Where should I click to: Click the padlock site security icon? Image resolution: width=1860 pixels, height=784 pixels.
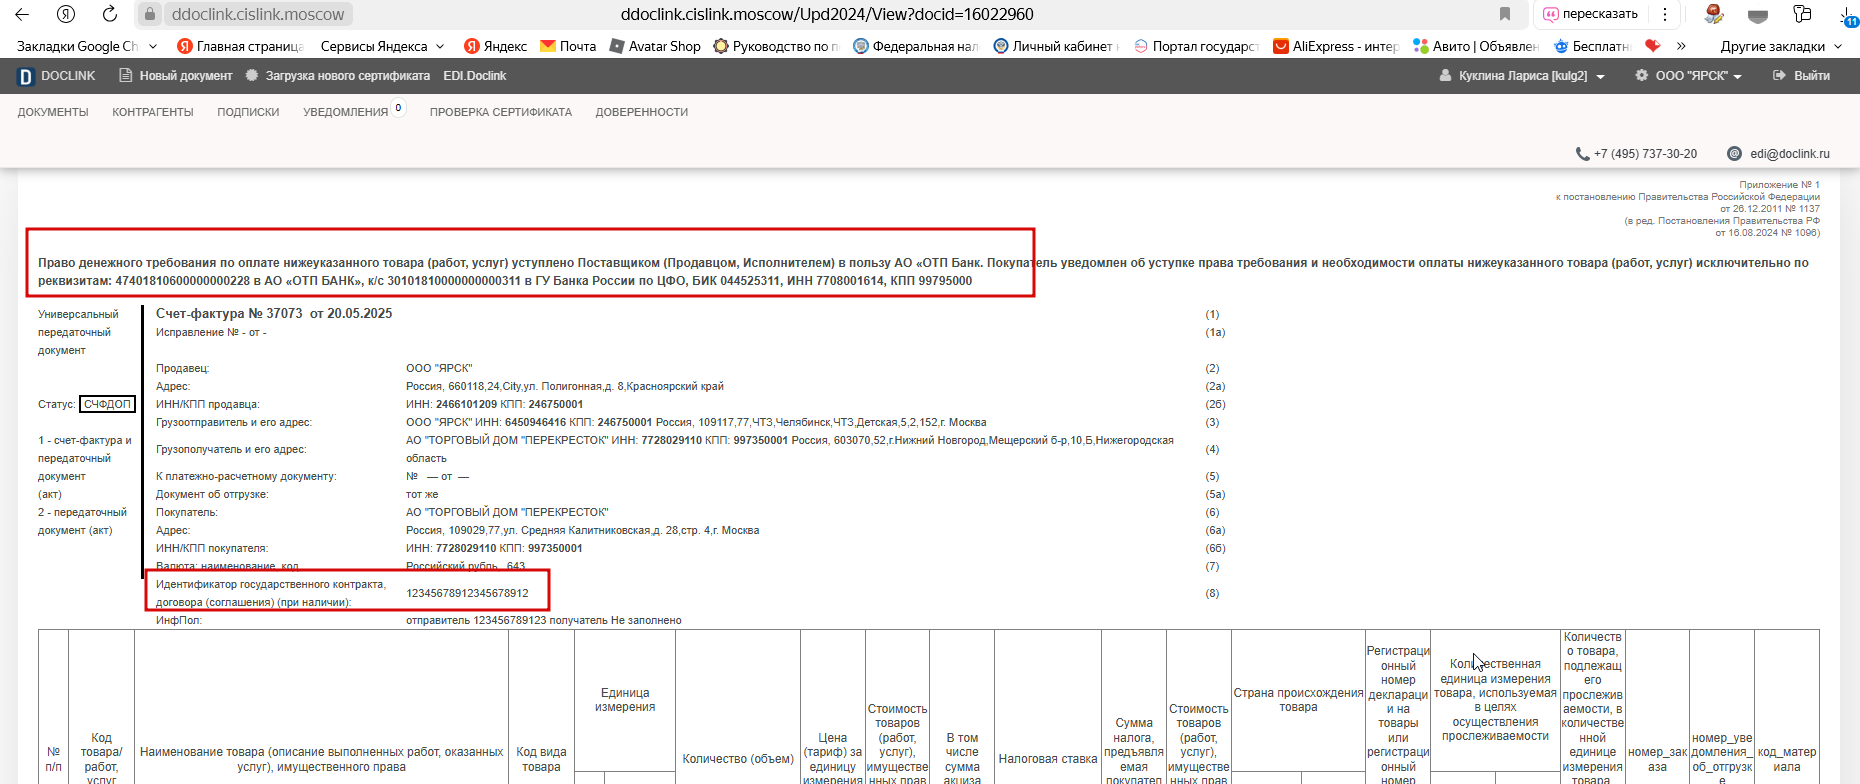click(x=149, y=14)
